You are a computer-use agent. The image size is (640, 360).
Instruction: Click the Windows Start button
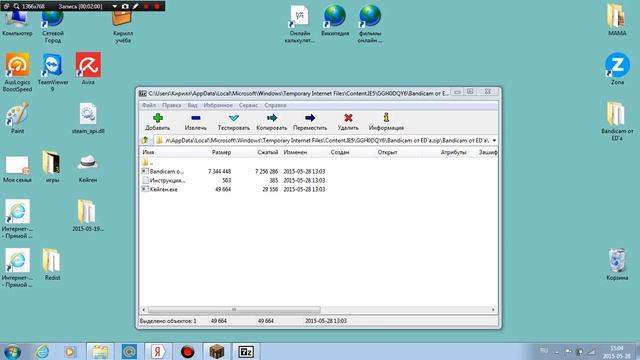(x=12, y=351)
